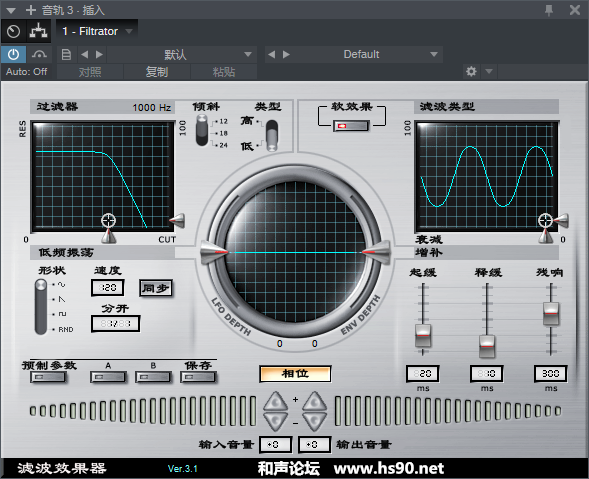The image size is (589, 479).
Task: Expand the 默认 preset dropdown
Action: (x=248, y=54)
